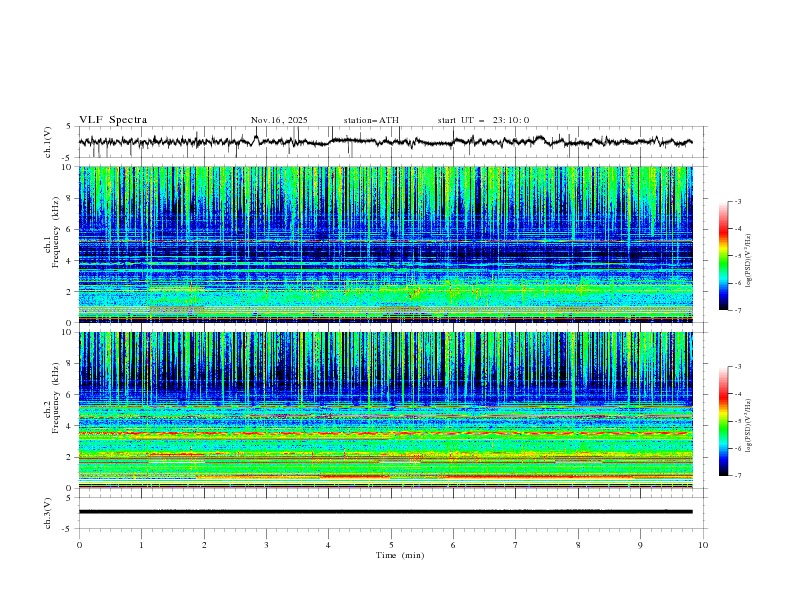This screenshot has height=612, width=792.
Task: Click the "3" tick on the time axis
Action: click(x=266, y=545)
